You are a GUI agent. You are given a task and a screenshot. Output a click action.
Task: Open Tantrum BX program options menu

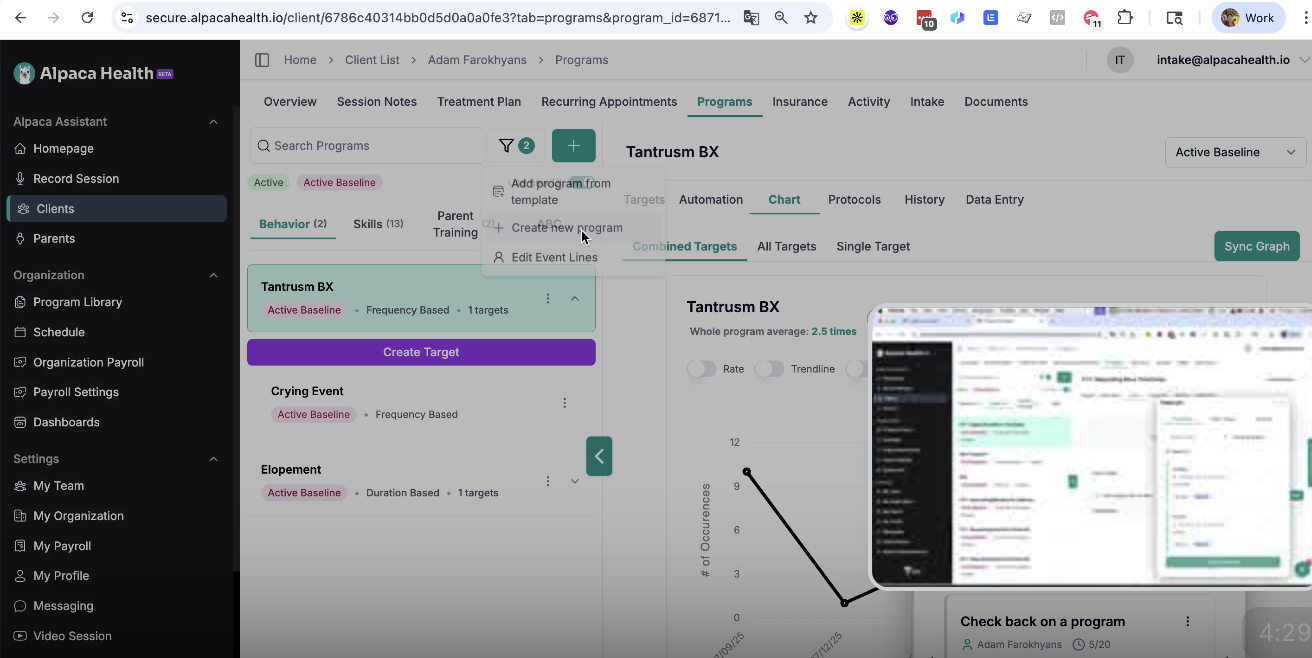point(548,298)
